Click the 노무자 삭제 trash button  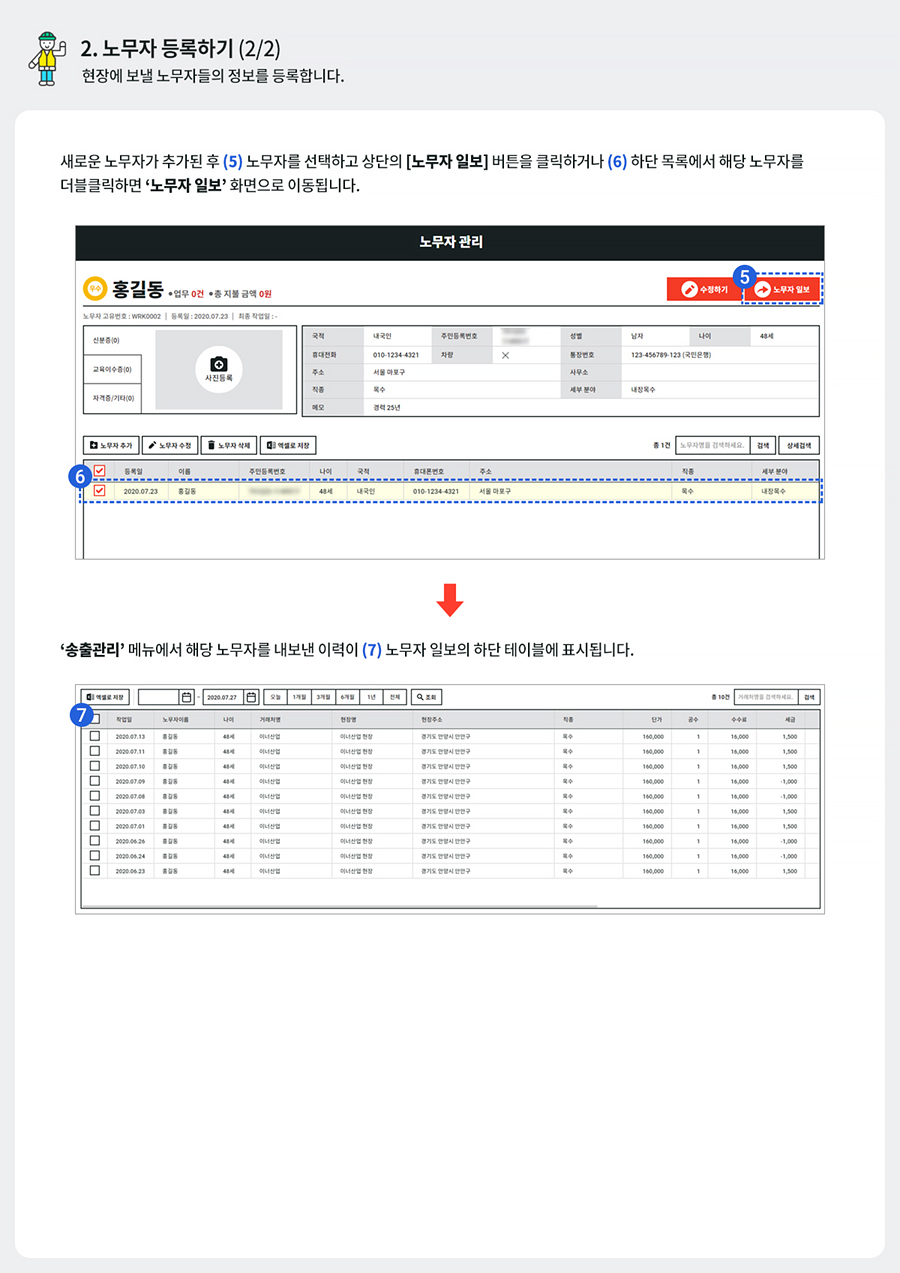click(229, 445)
